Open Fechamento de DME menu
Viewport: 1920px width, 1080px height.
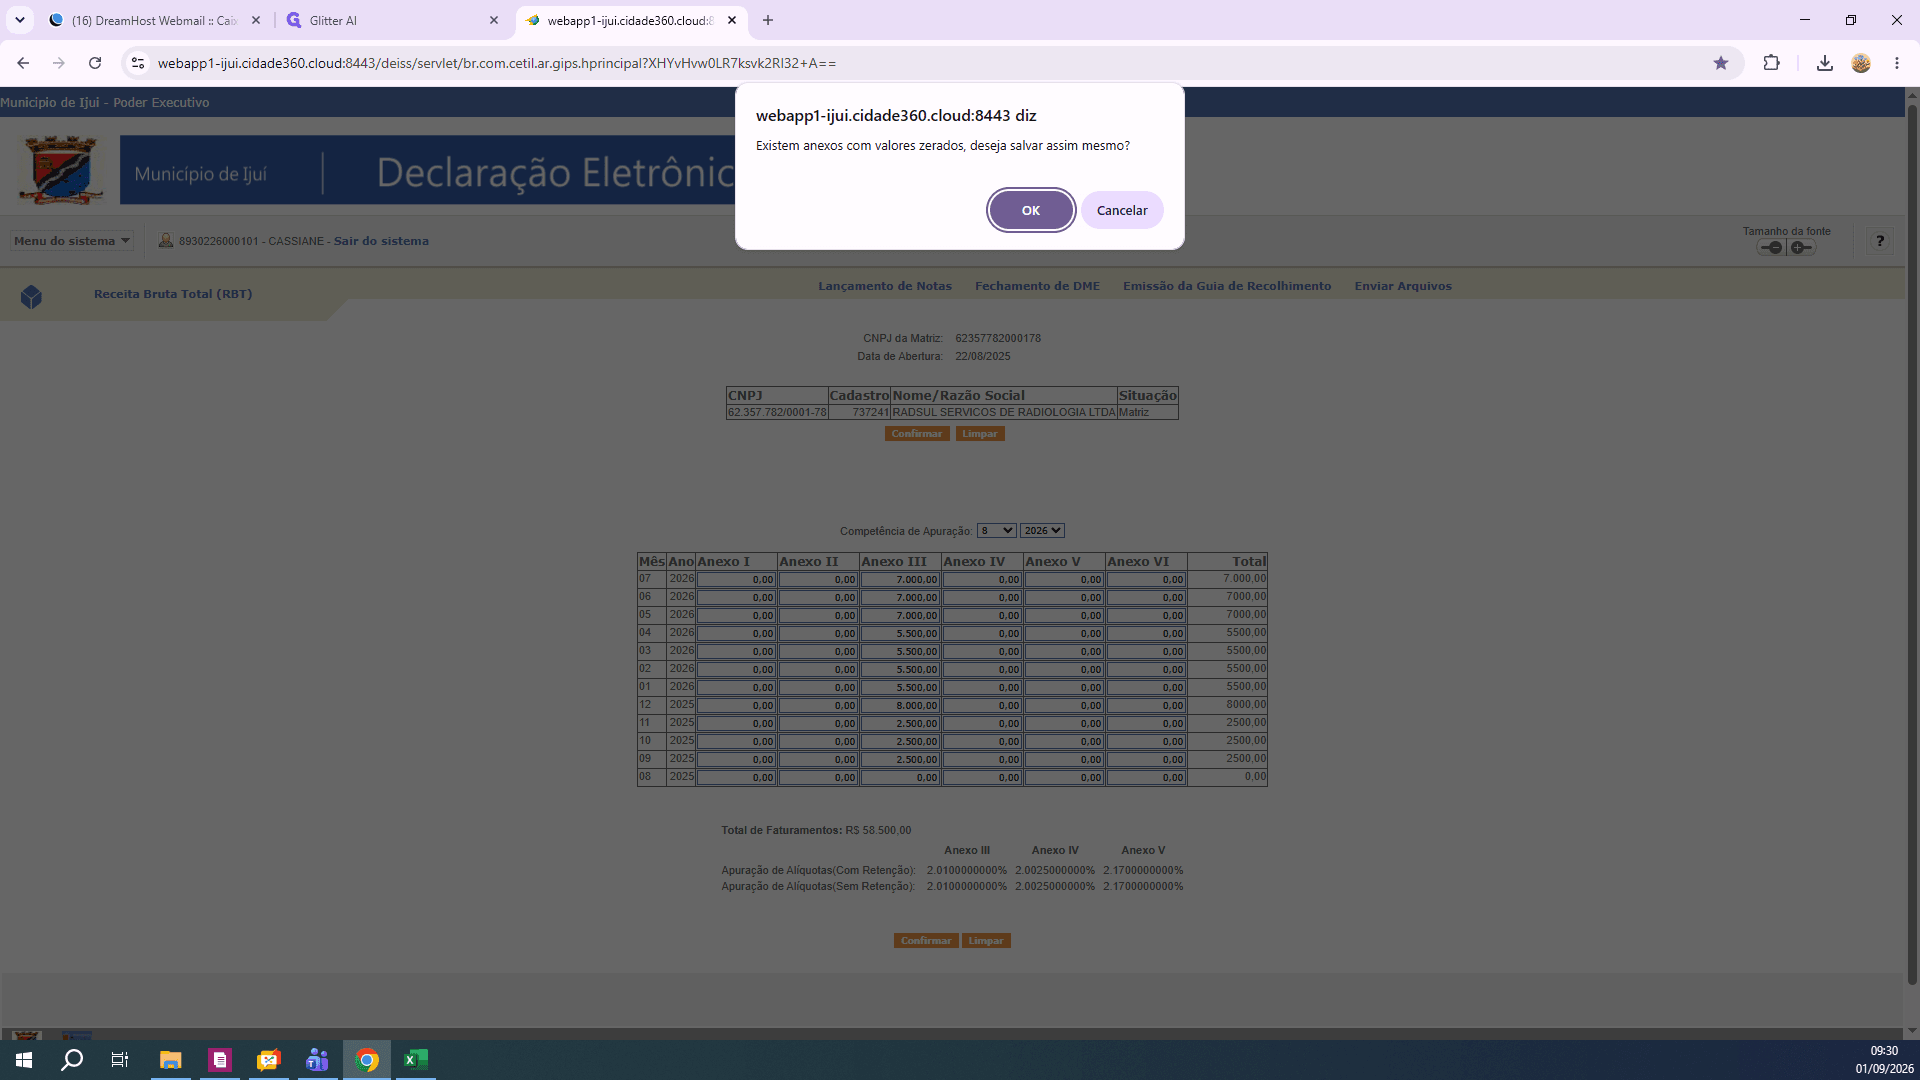1037,286
